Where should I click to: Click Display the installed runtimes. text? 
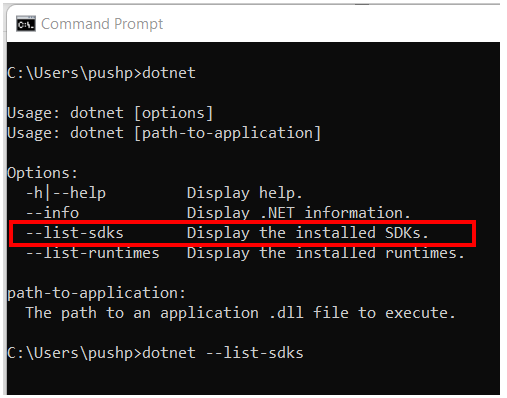325,253
